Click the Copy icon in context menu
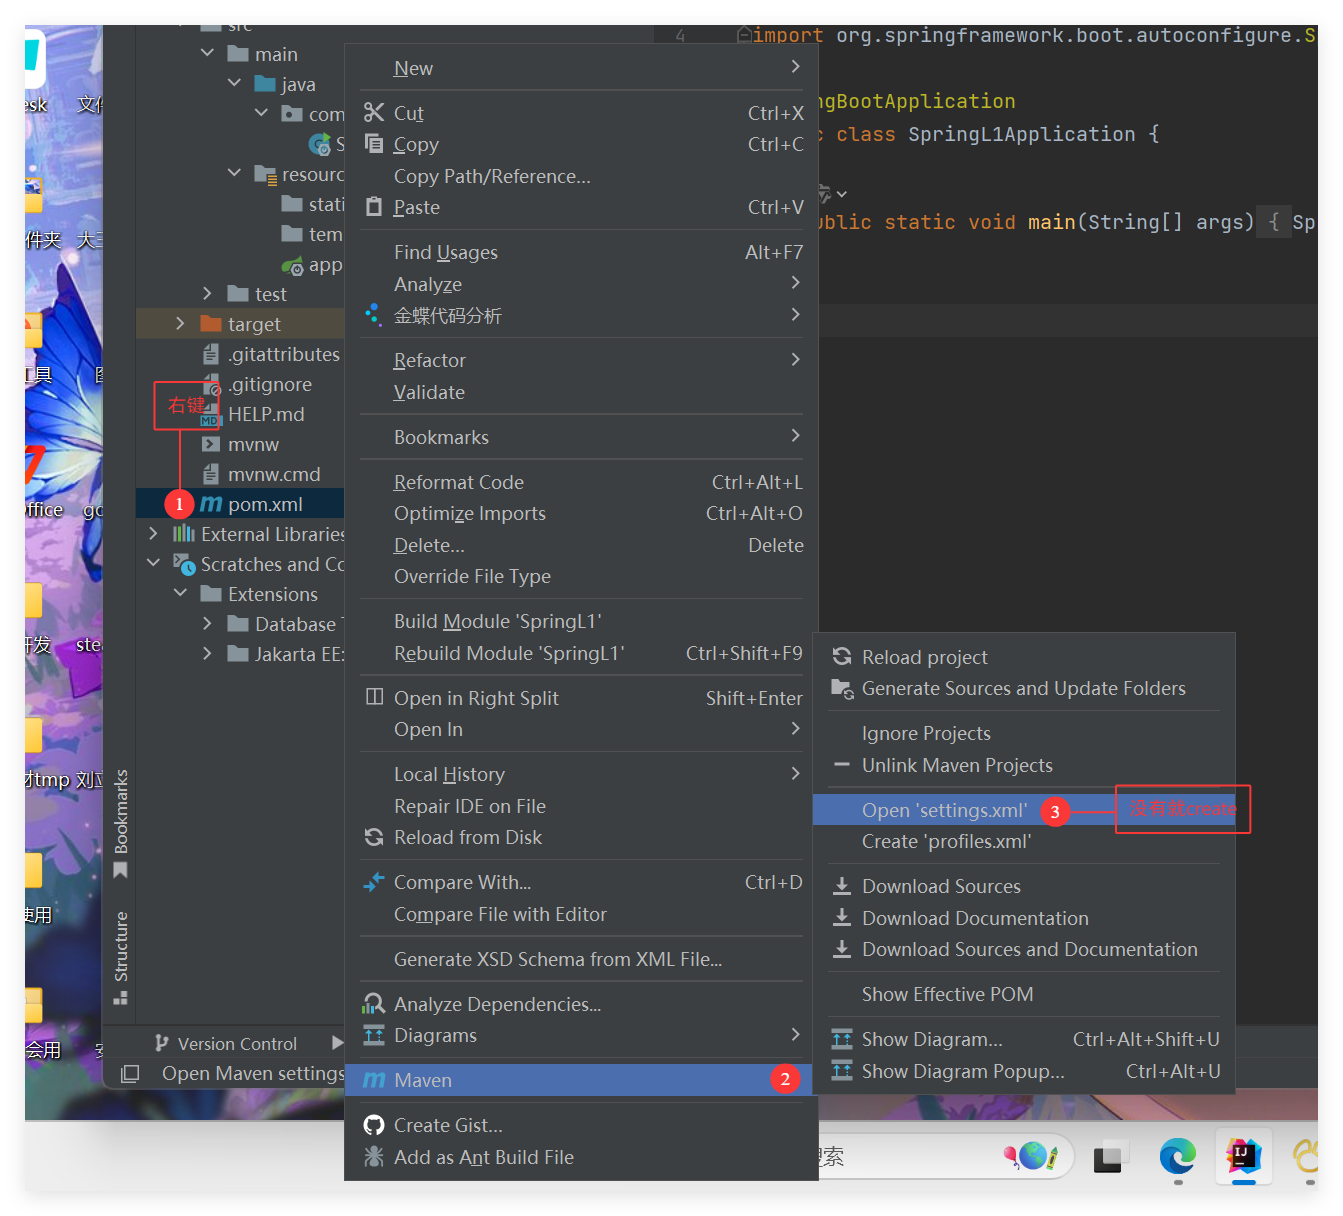 [x=374, y=143]
